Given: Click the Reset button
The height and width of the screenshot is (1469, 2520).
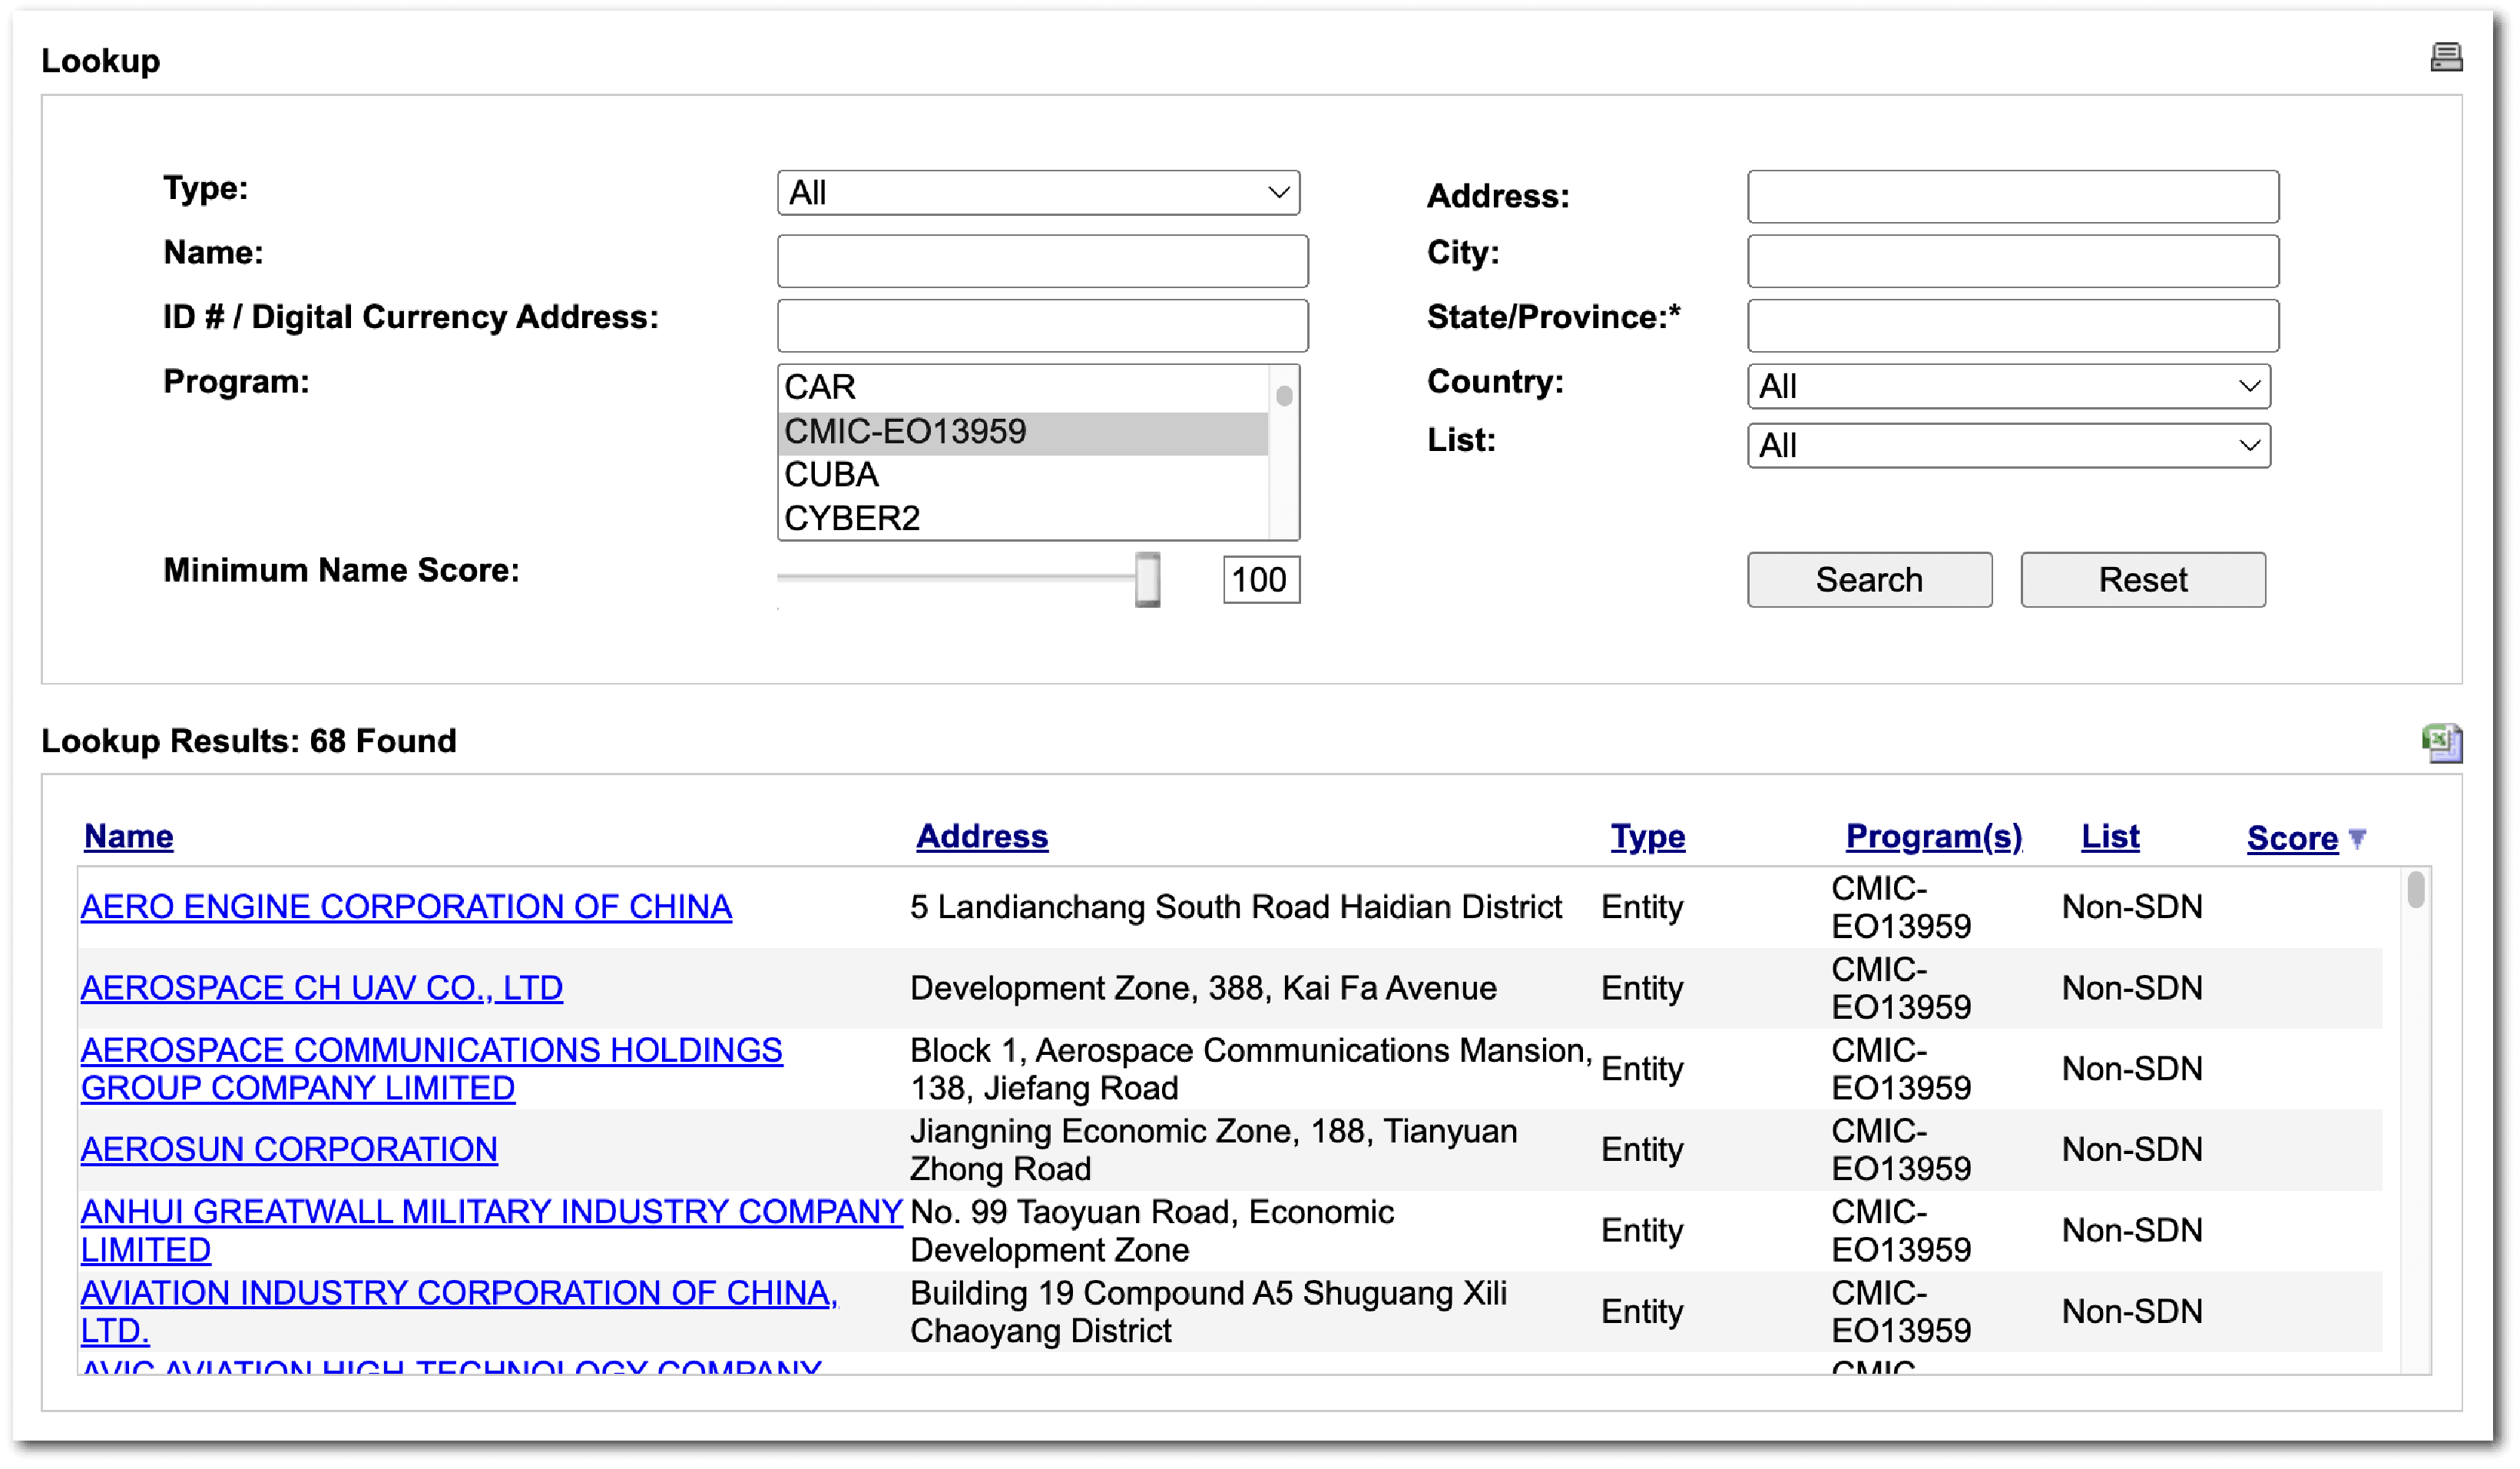Looking at the screenshot, I should tap(2142, 580).
